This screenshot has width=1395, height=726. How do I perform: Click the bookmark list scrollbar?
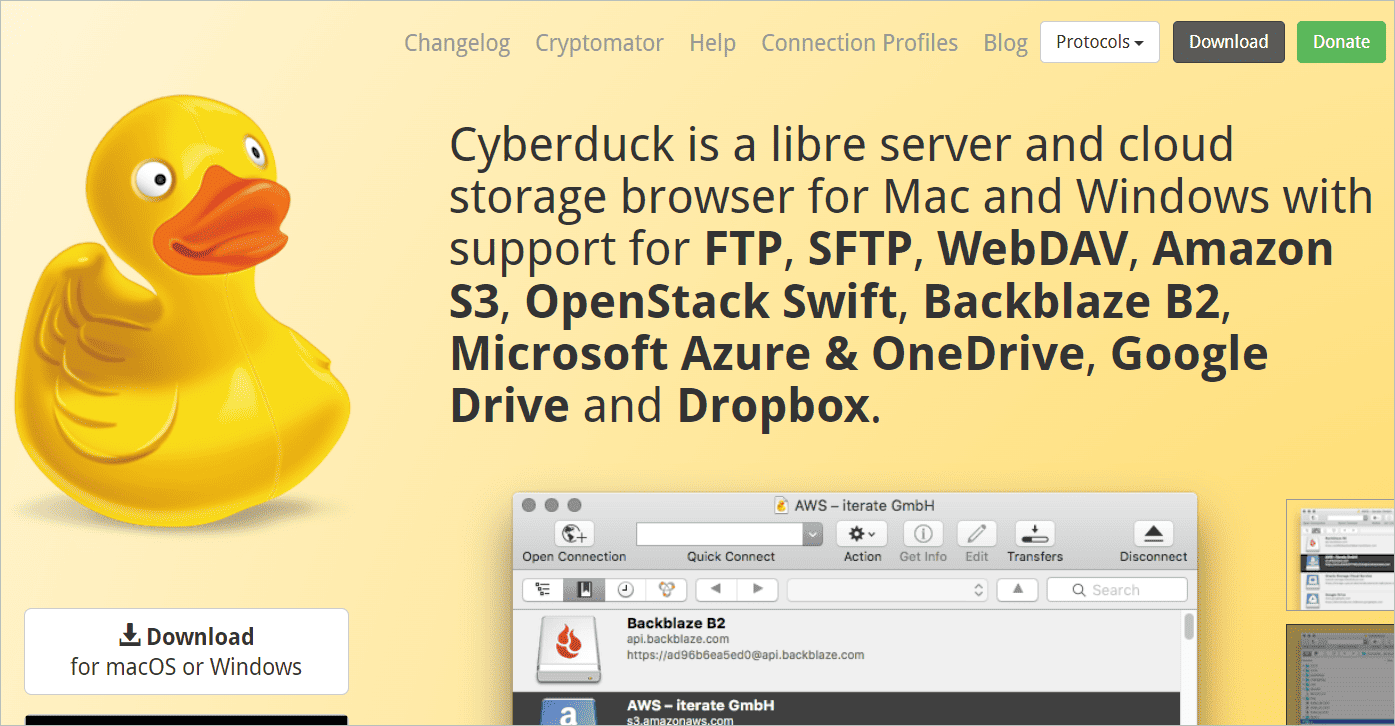pyautogui.click(x=1189, y=626)
